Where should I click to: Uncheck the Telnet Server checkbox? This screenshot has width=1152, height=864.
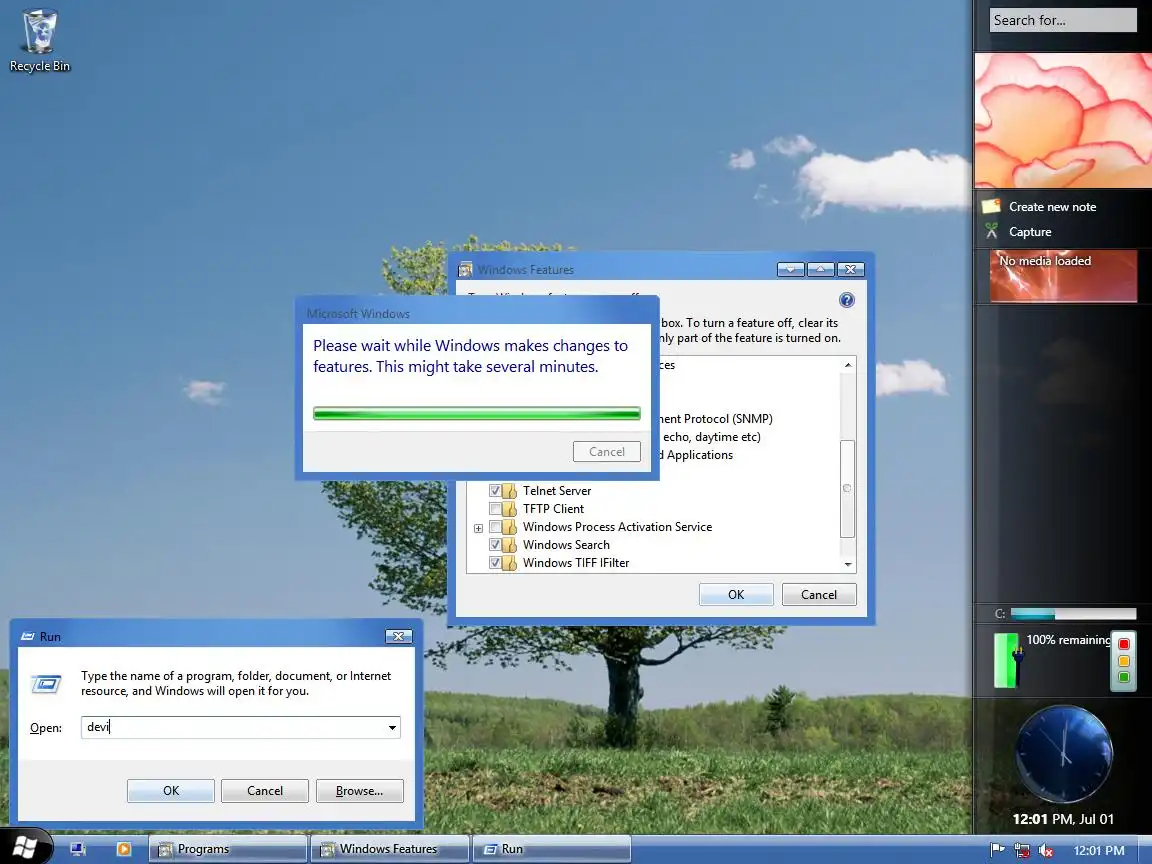[495, 491]
